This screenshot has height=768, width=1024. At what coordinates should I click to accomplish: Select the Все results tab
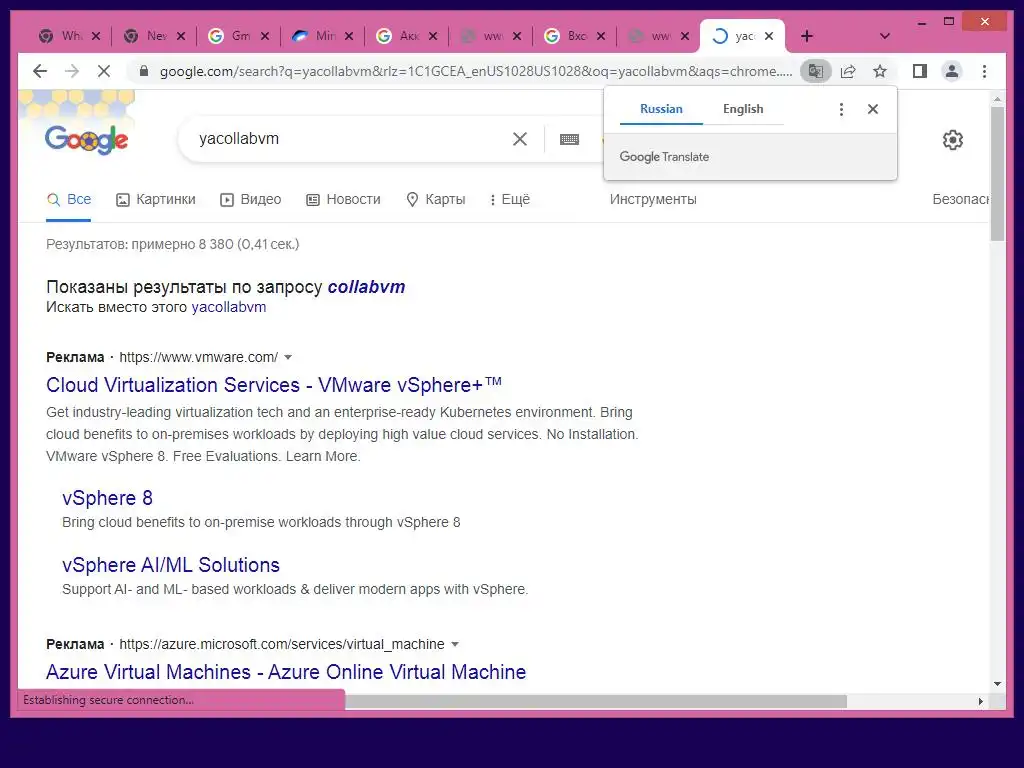69,199
